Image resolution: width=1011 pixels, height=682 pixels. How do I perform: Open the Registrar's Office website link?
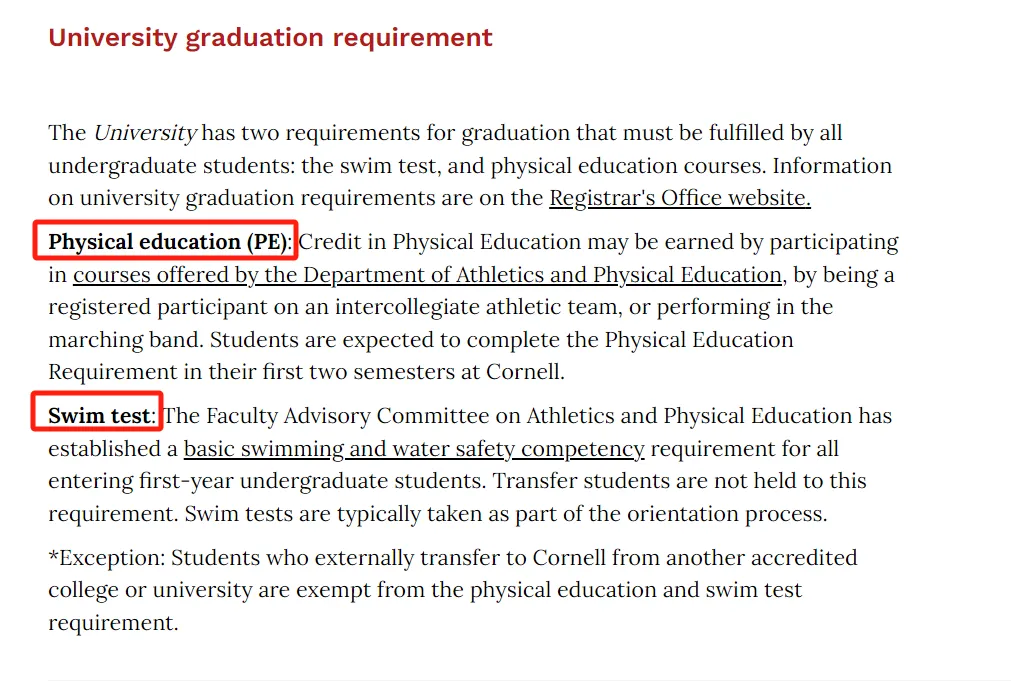pyautogui.click(x=680, y=198)
